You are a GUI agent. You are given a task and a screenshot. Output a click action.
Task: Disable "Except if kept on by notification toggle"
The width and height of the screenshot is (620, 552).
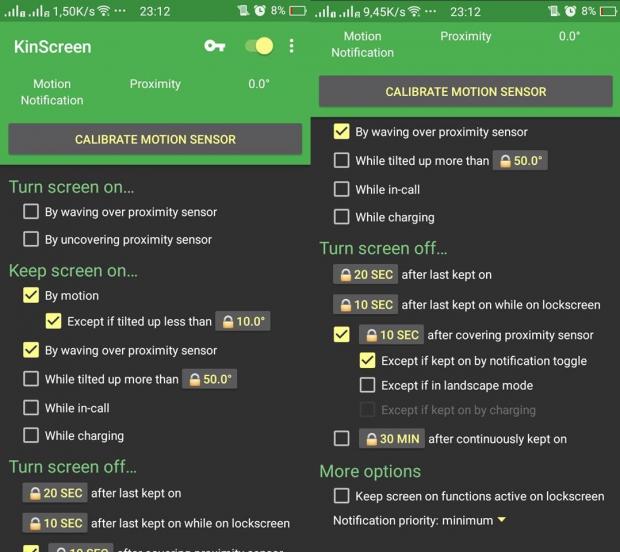(x=367, y=361)
